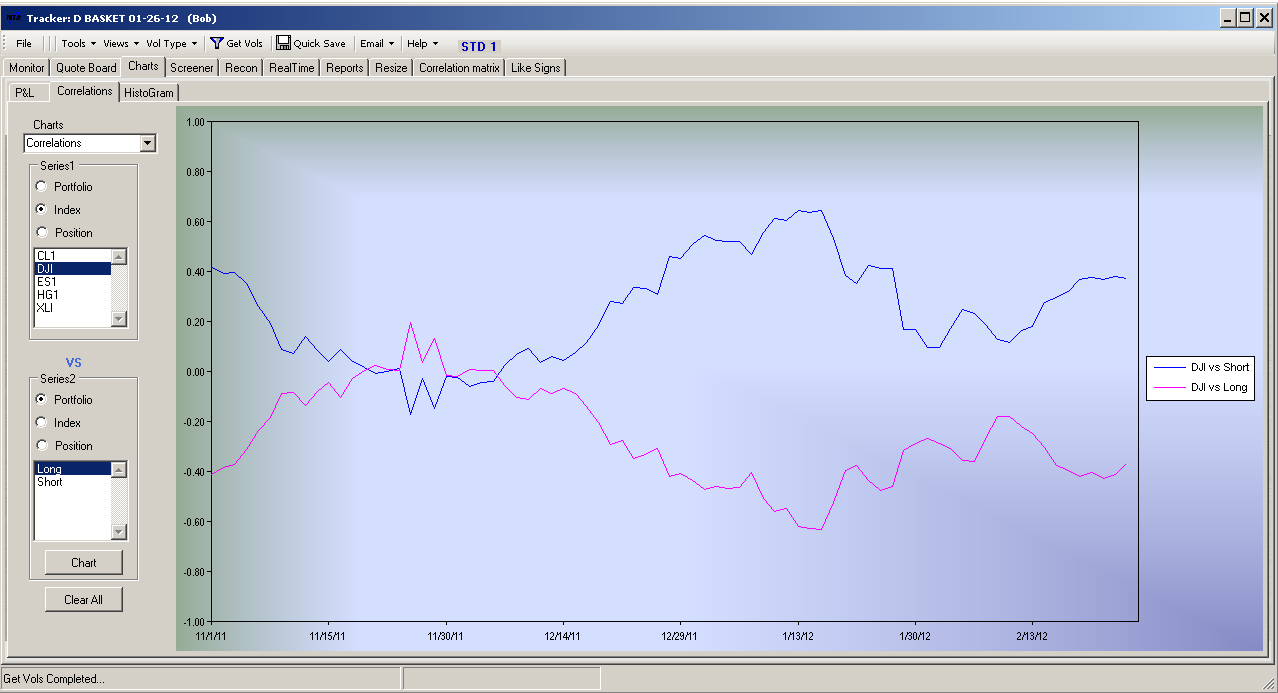Click the Quick Save toolbar label
Image resolution: width=1278 pixels, height=693 pixels.
320,44
